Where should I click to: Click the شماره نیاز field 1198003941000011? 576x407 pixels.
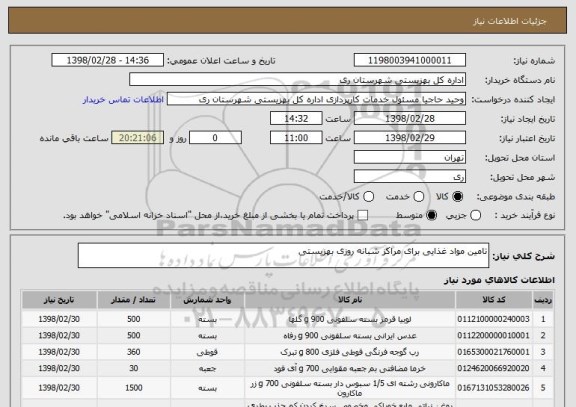point(410,60)
